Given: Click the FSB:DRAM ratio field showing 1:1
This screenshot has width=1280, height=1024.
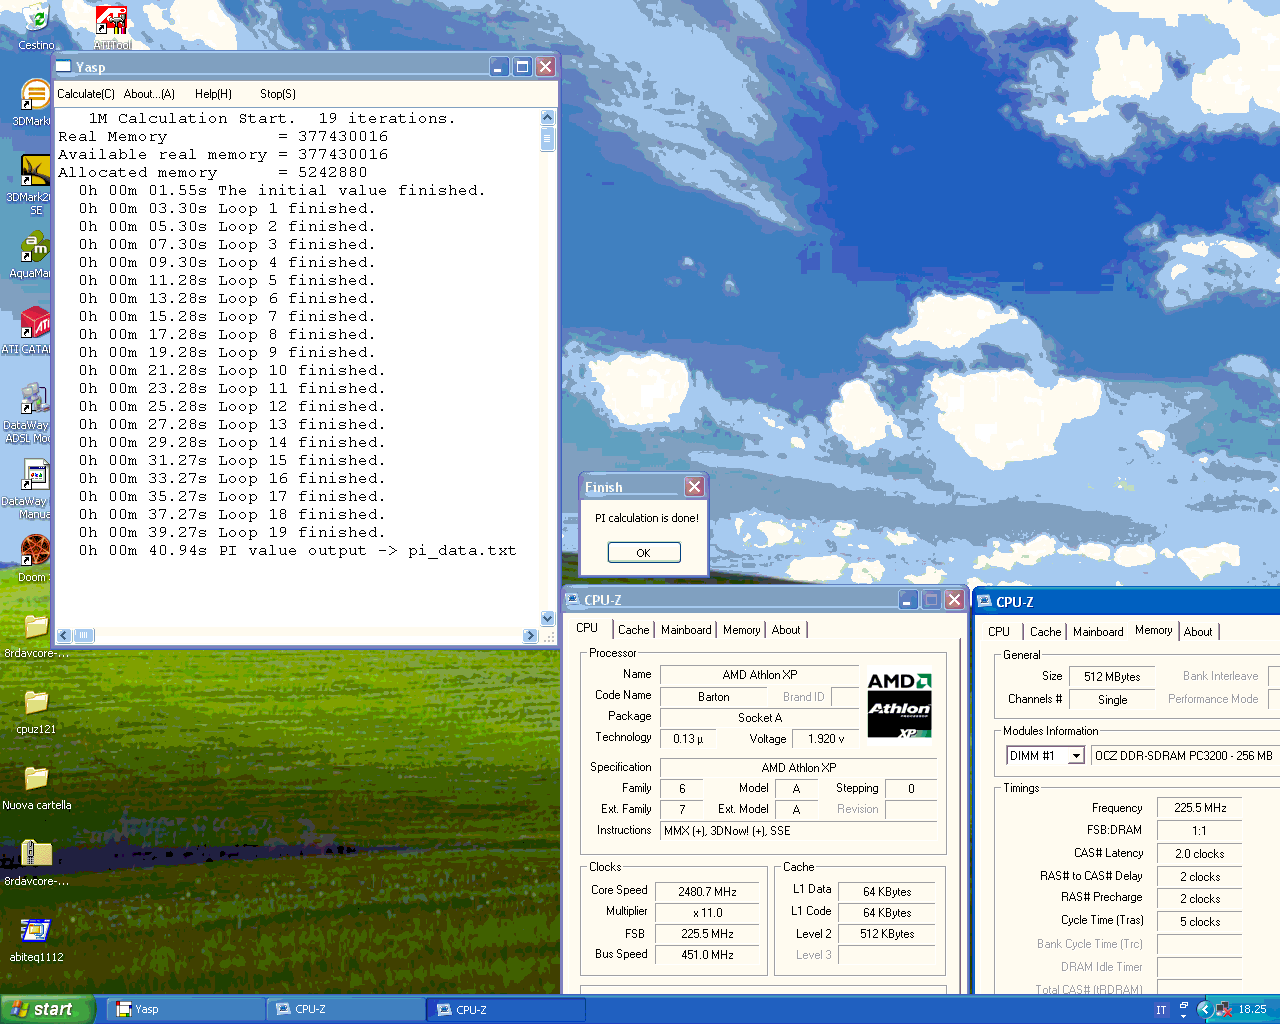Looking at the screenshot, I should (x=1199, y=831).
